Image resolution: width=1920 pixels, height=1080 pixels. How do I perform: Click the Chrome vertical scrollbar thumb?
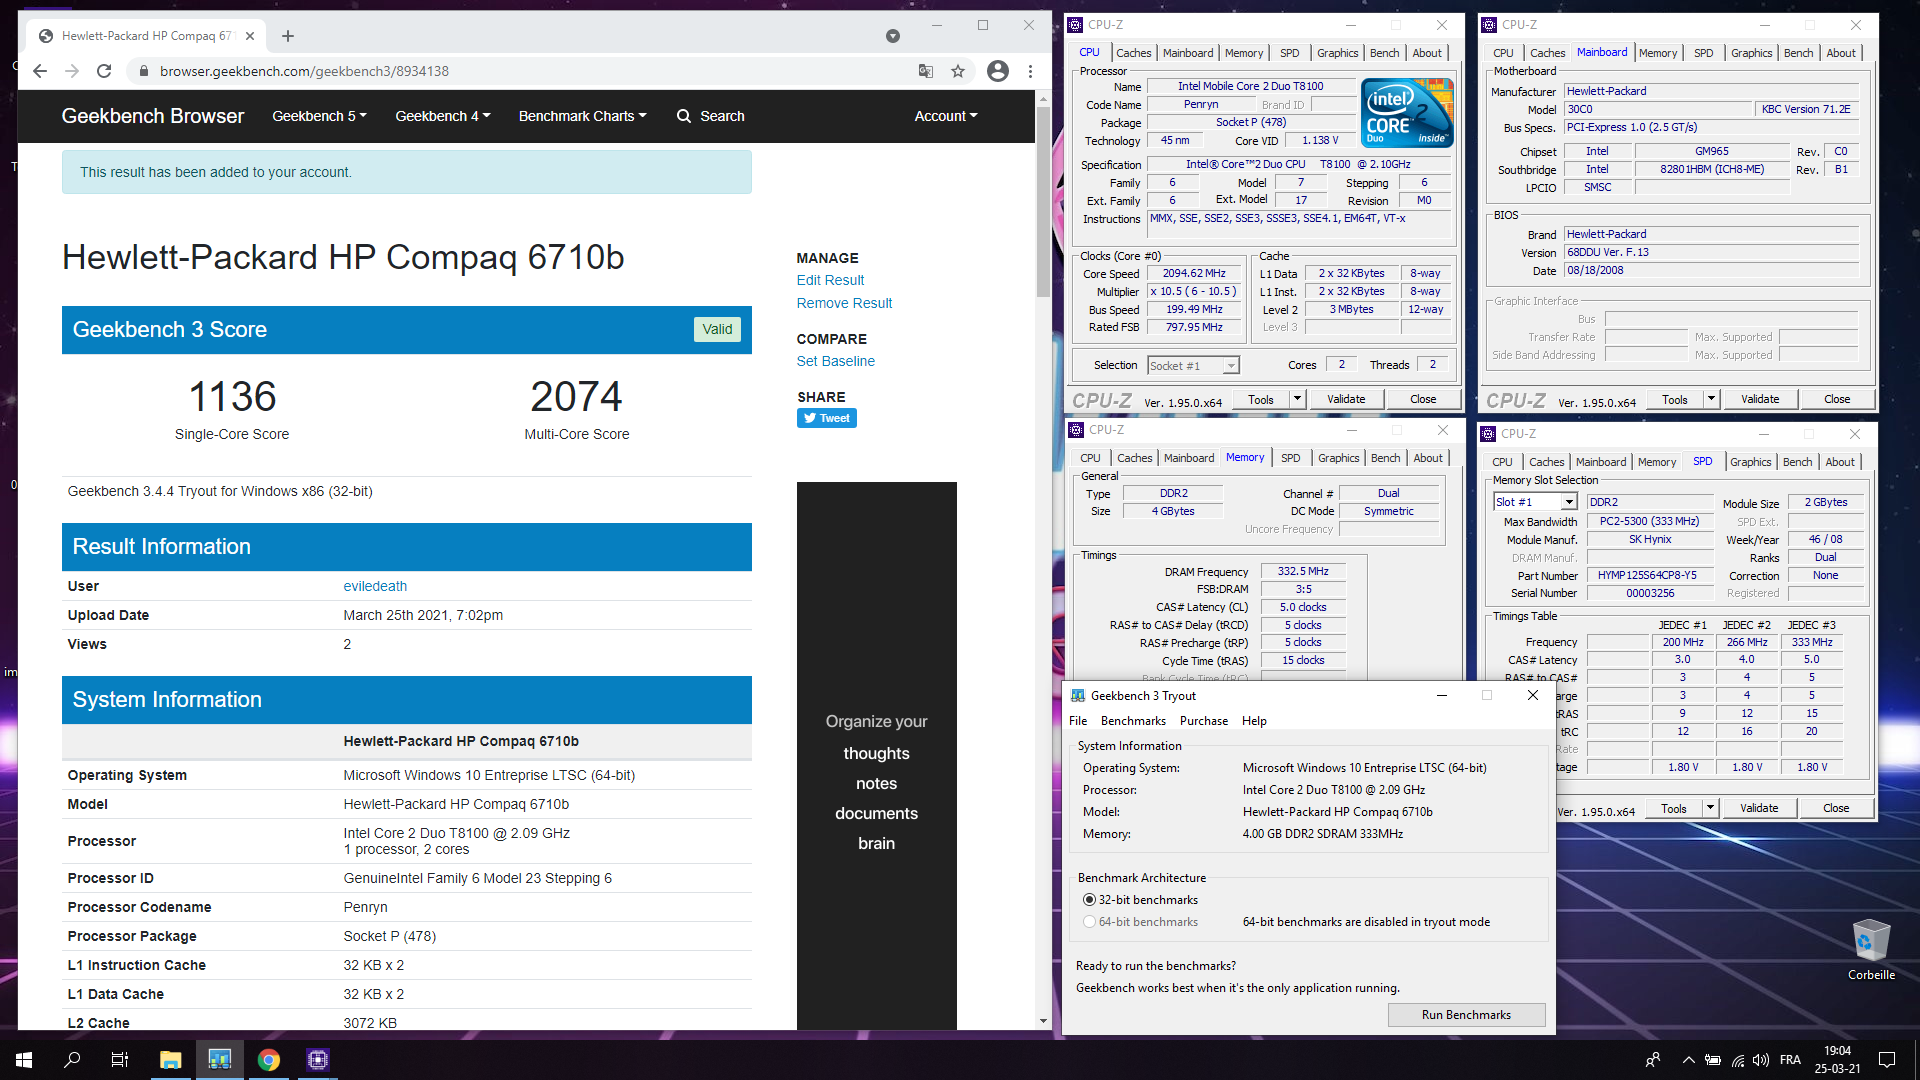coord(1043,200)
